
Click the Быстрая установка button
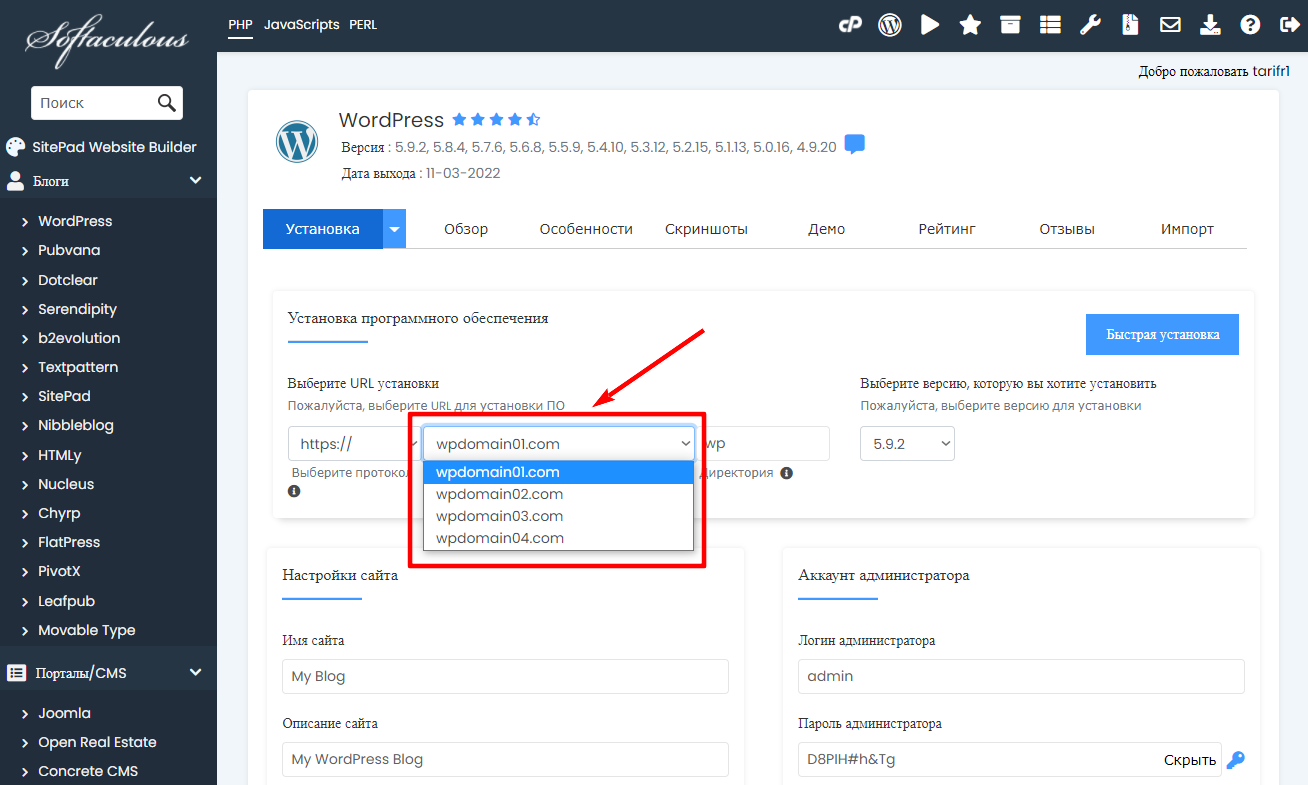point(1162,335)
